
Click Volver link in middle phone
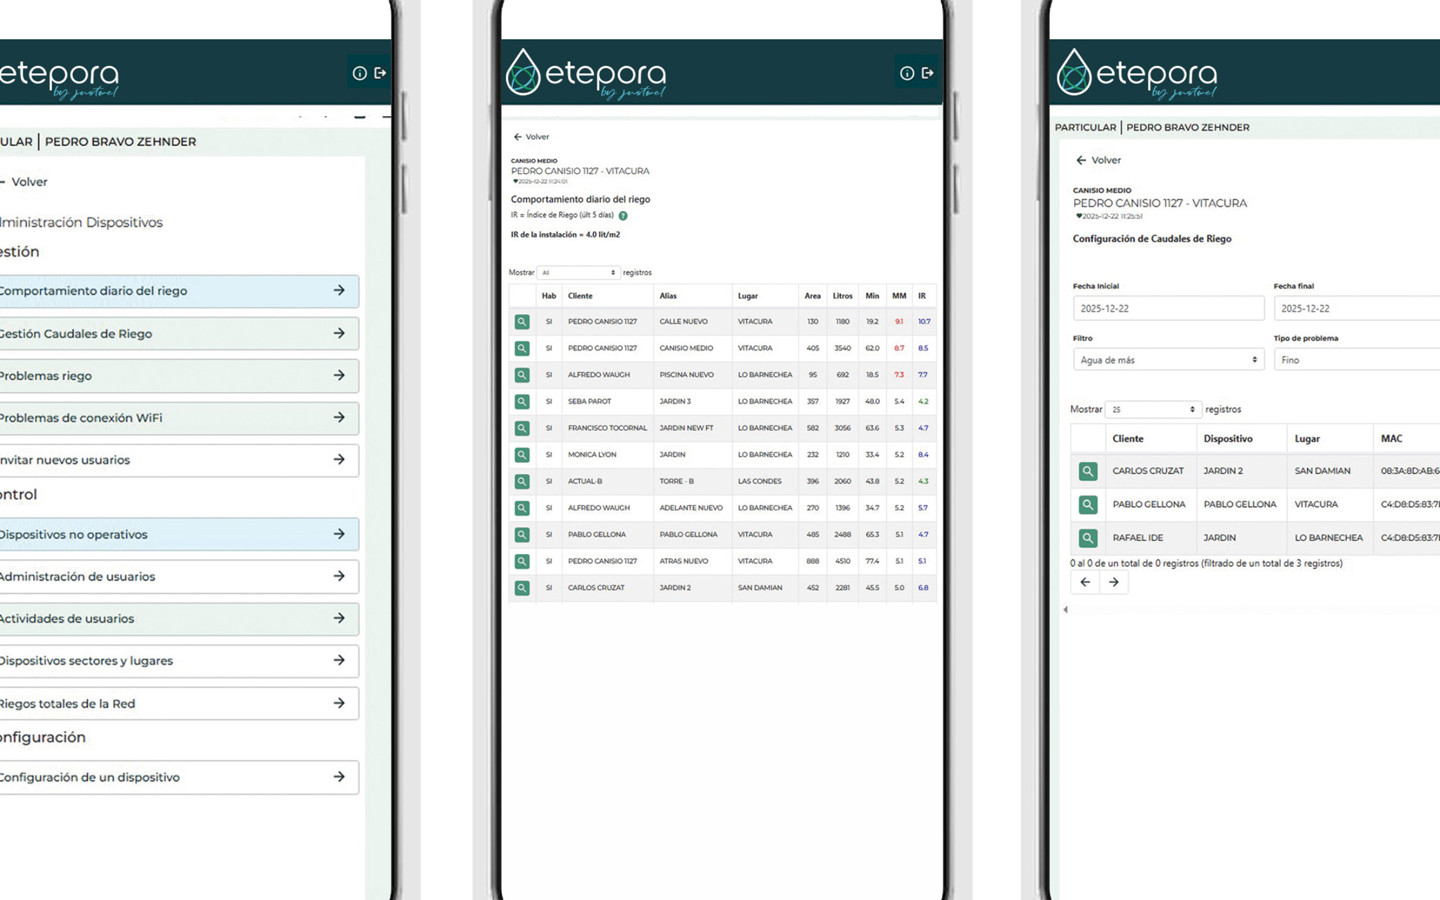[532, 137]
